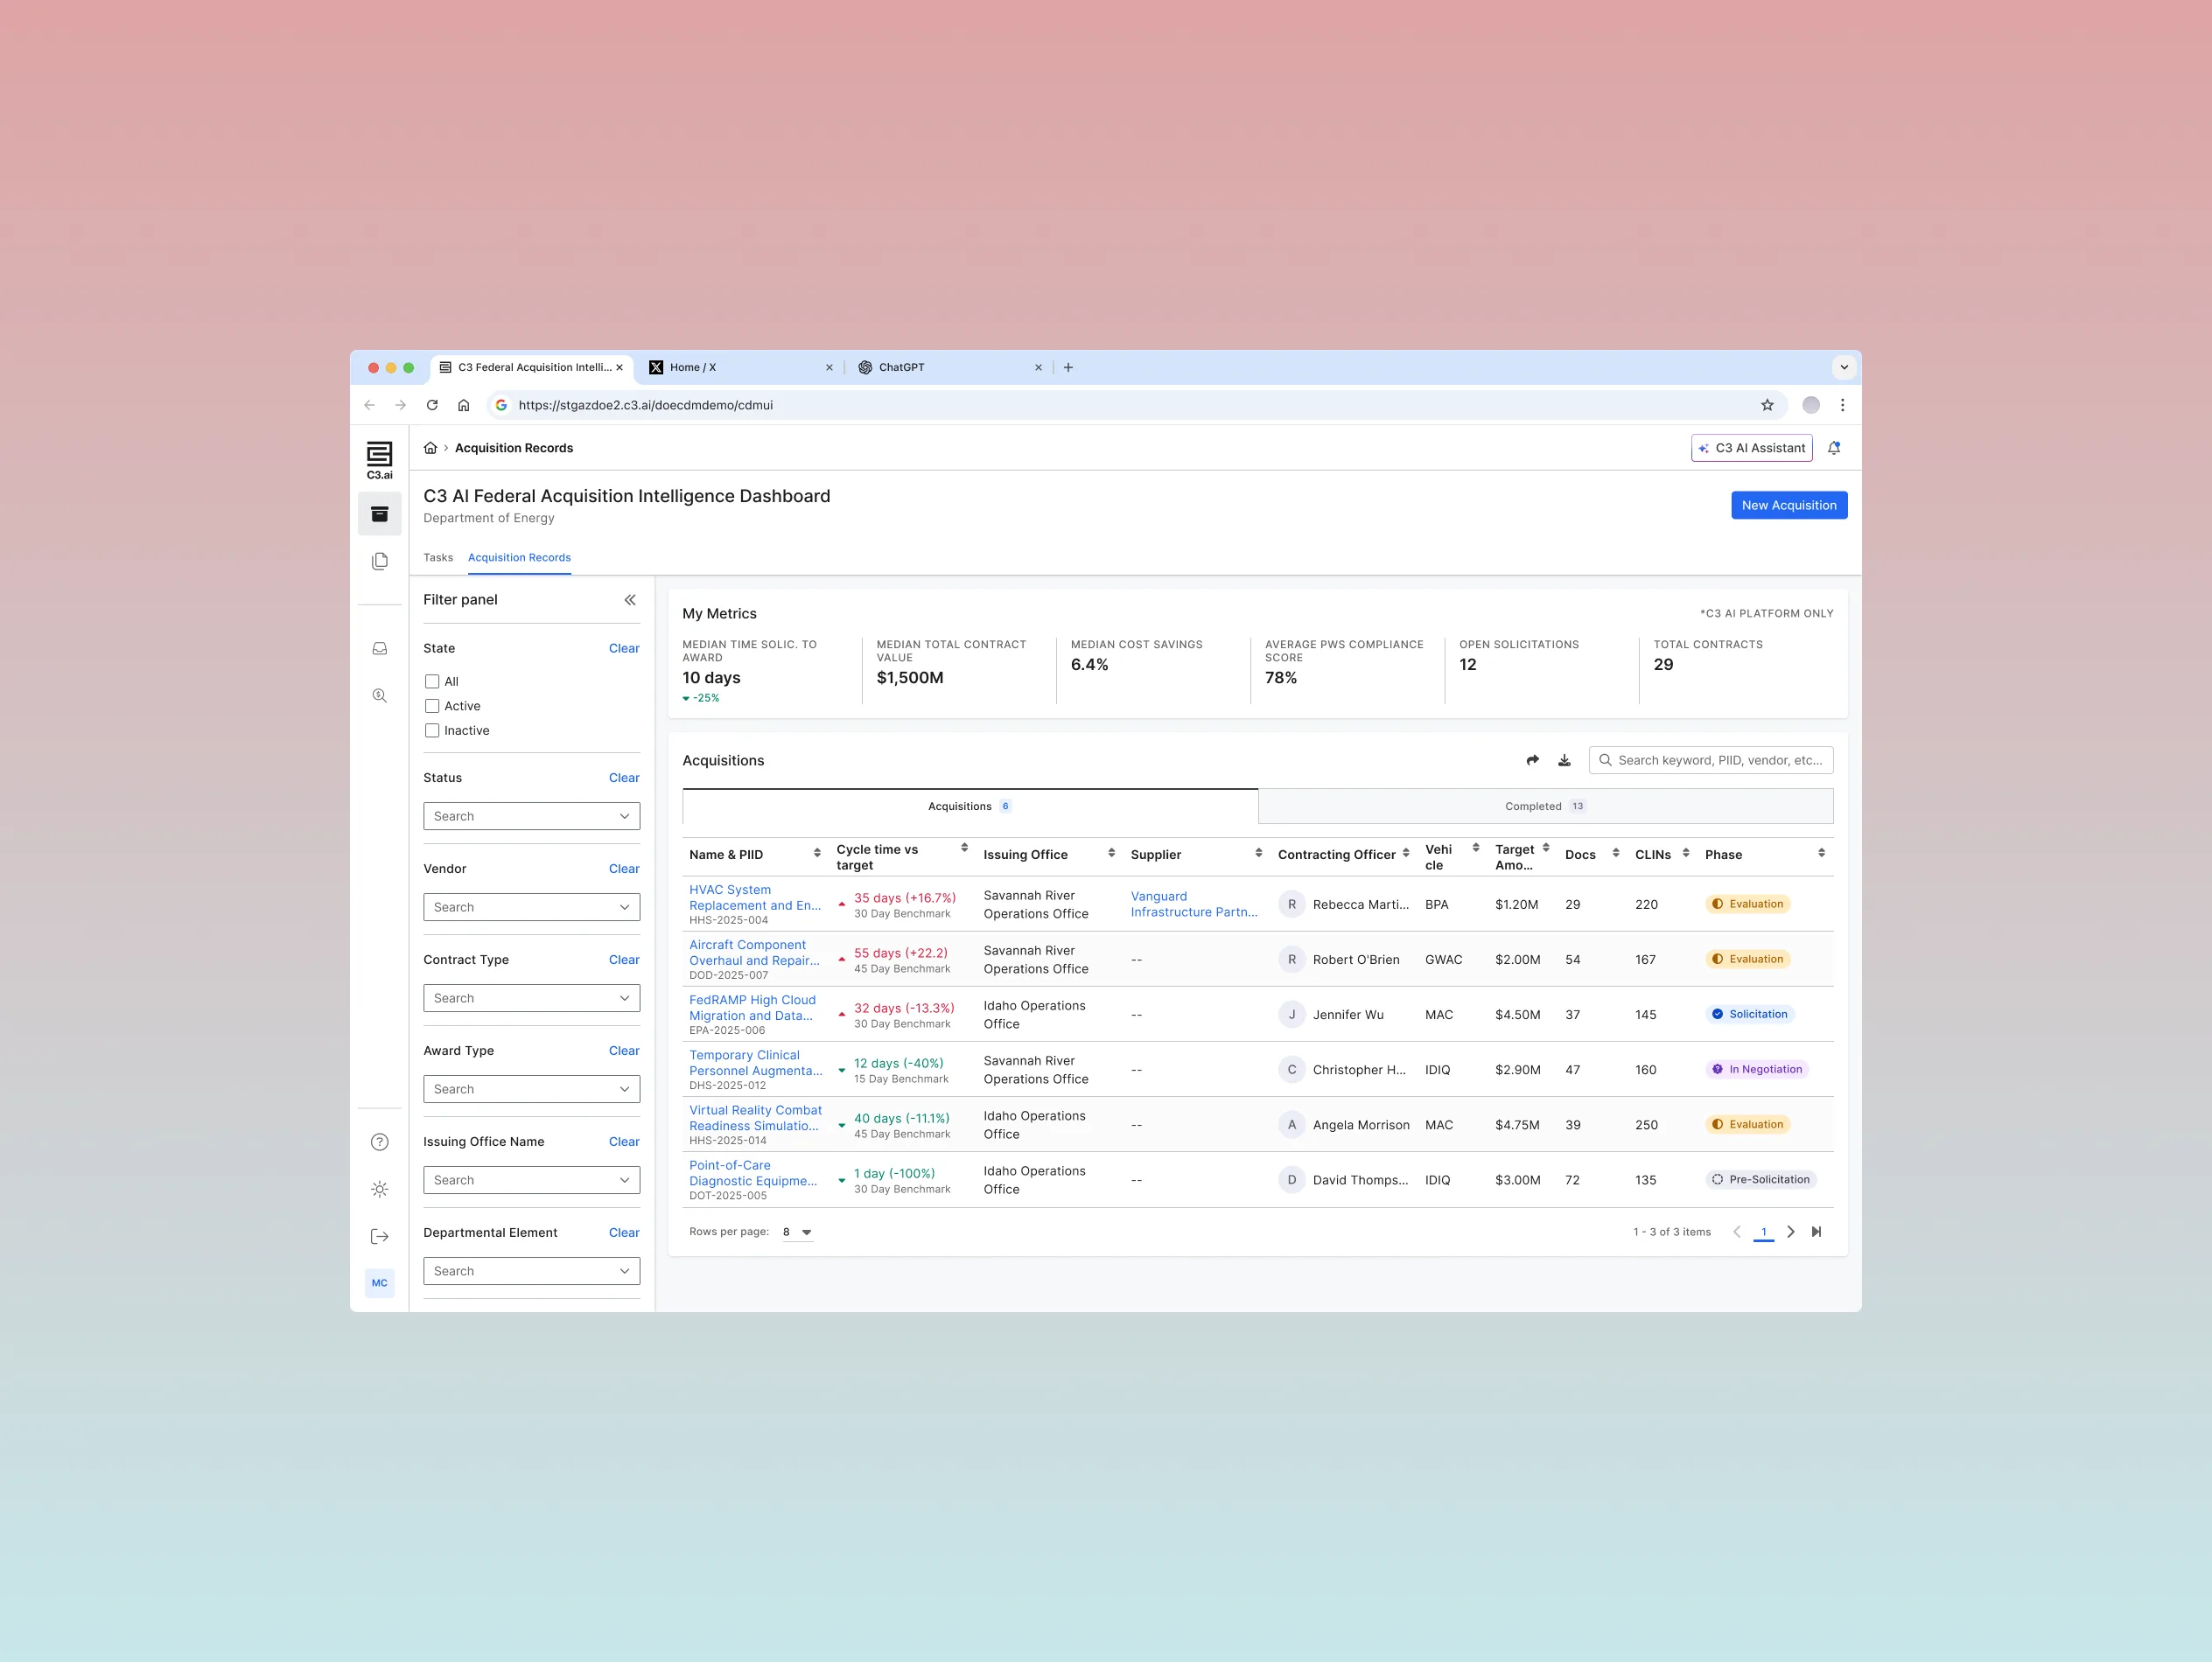Open the Departmental Element dropdown

(531, 1271)
